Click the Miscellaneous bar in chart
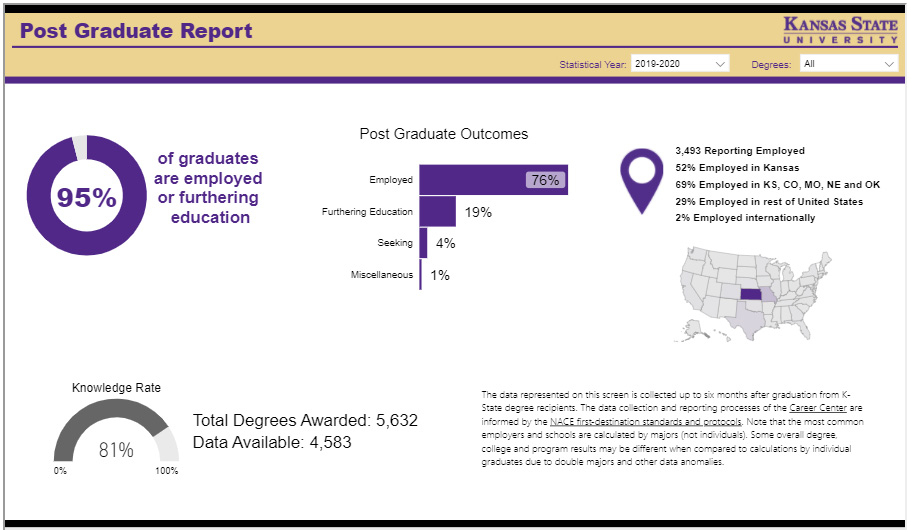 pos(421,275)
